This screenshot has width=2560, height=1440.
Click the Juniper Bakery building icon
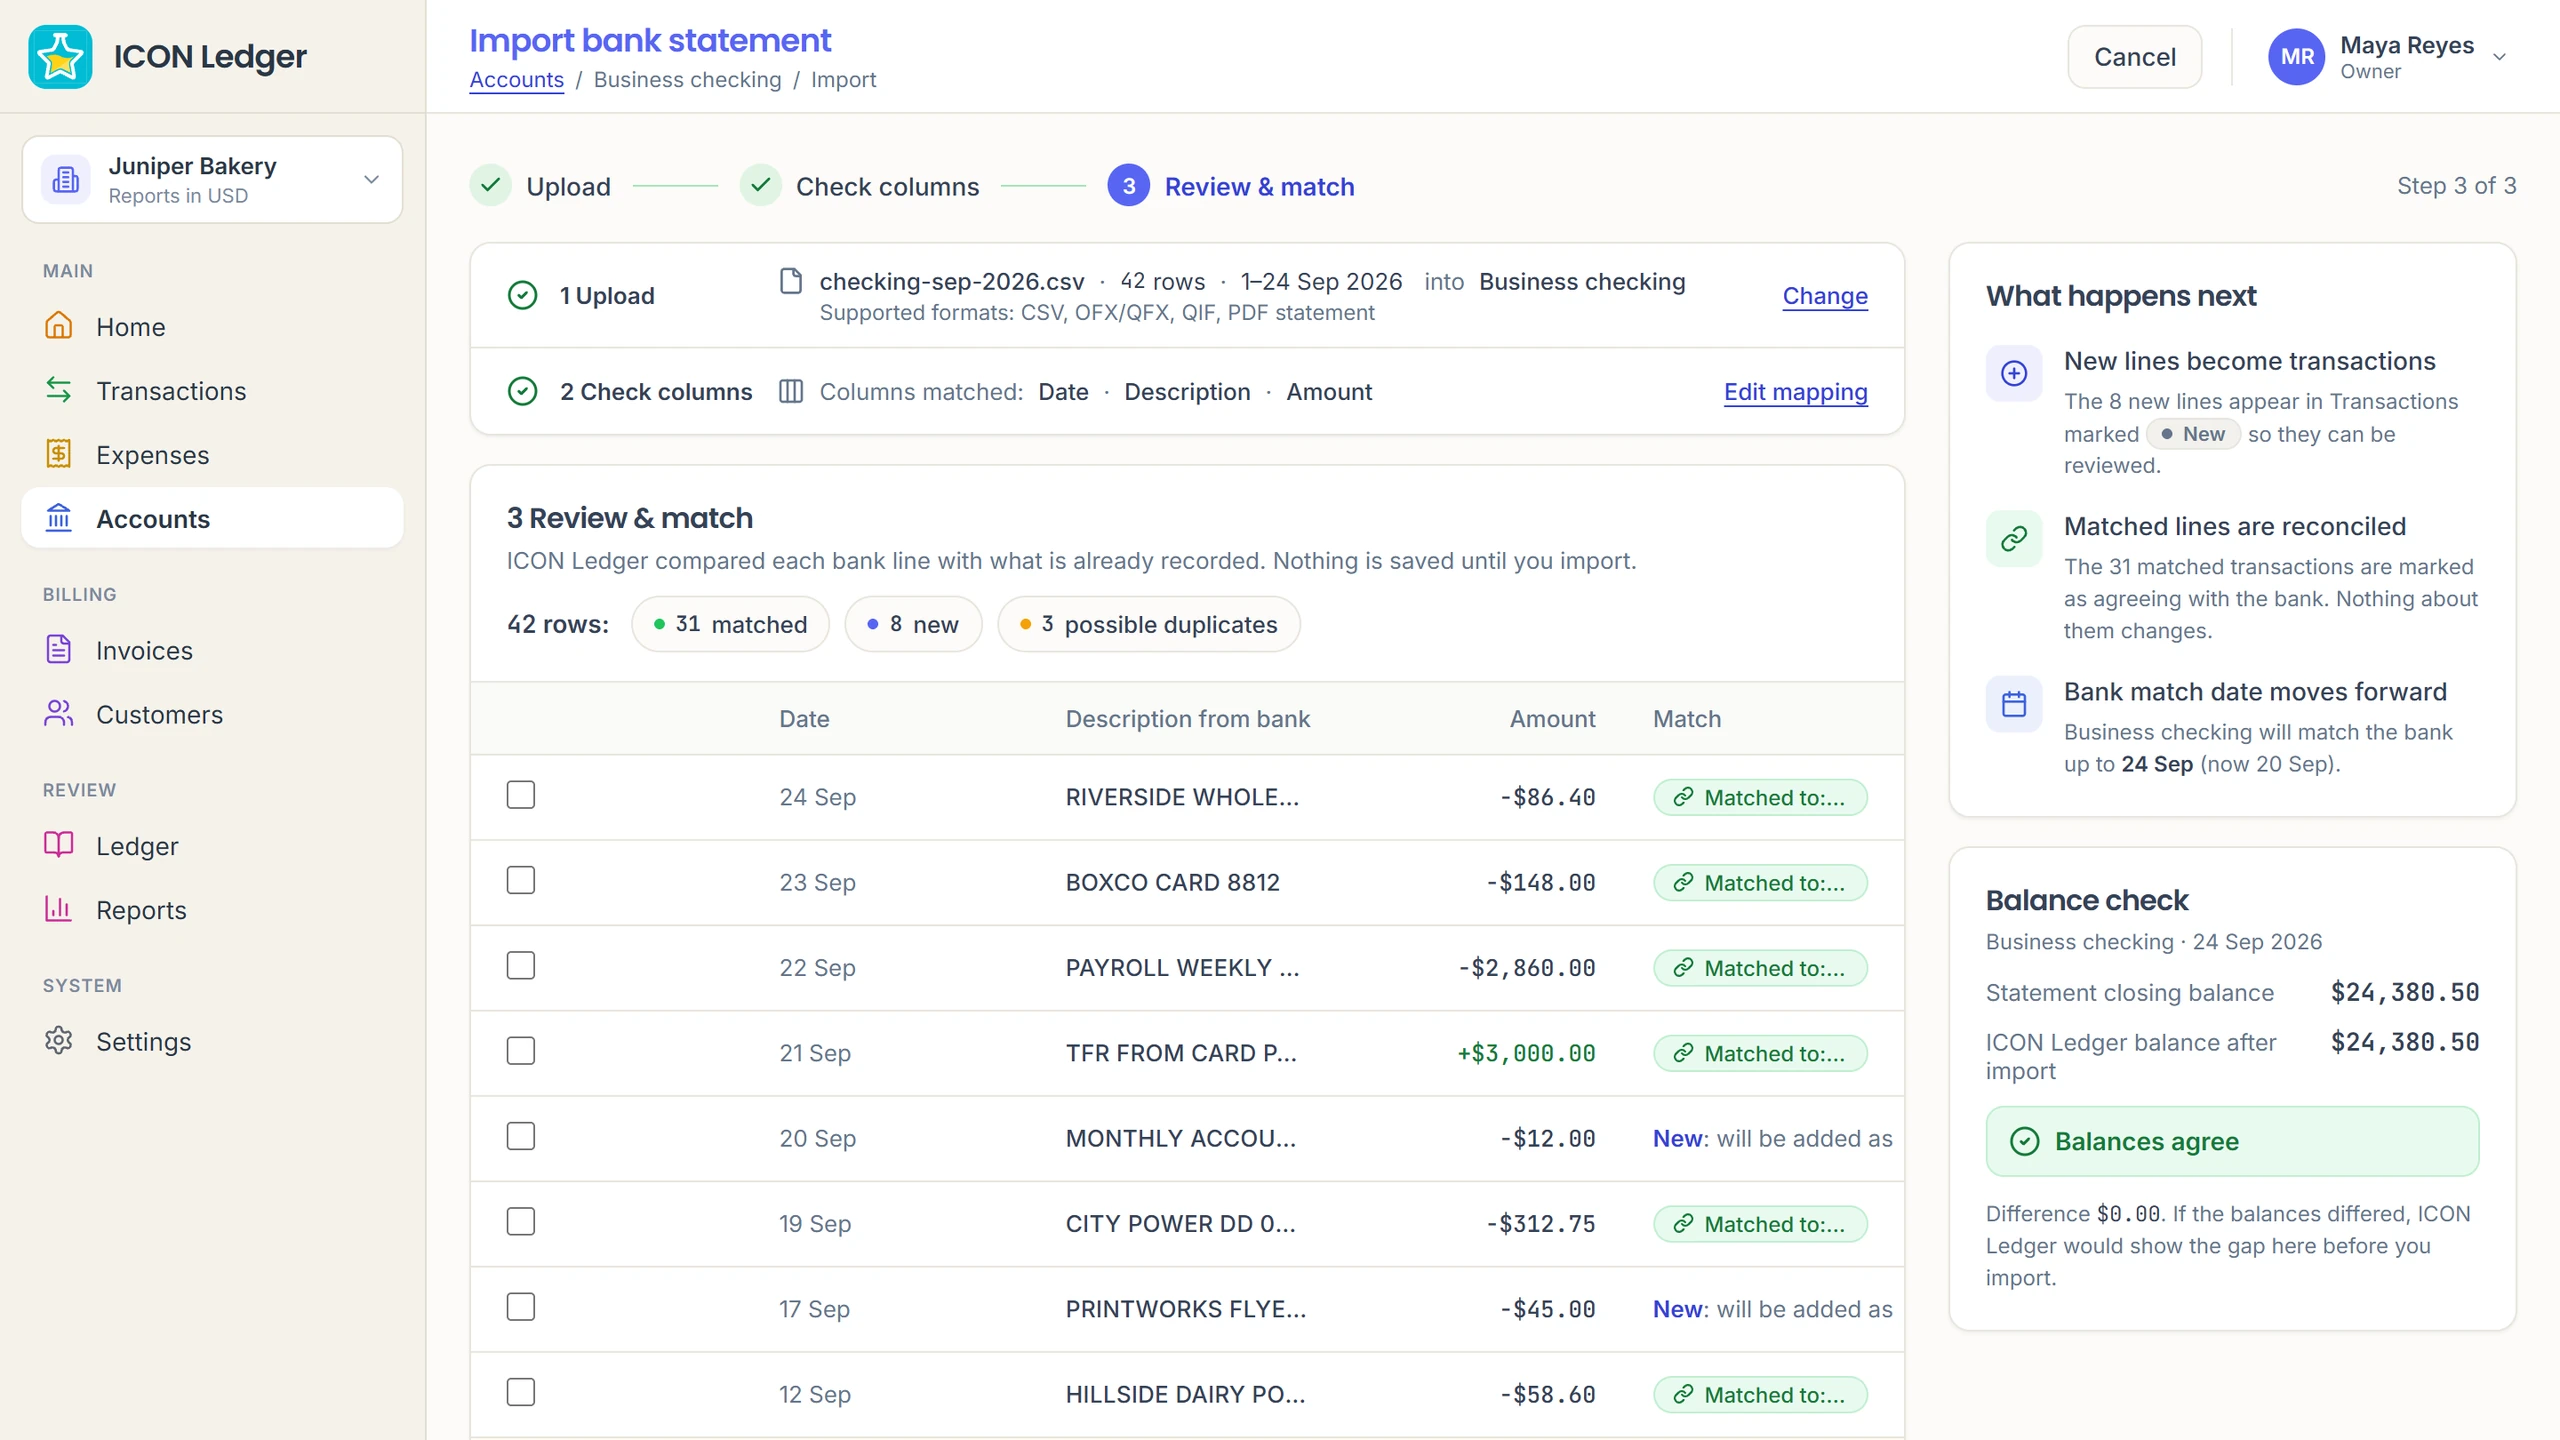tap(66, 180)
